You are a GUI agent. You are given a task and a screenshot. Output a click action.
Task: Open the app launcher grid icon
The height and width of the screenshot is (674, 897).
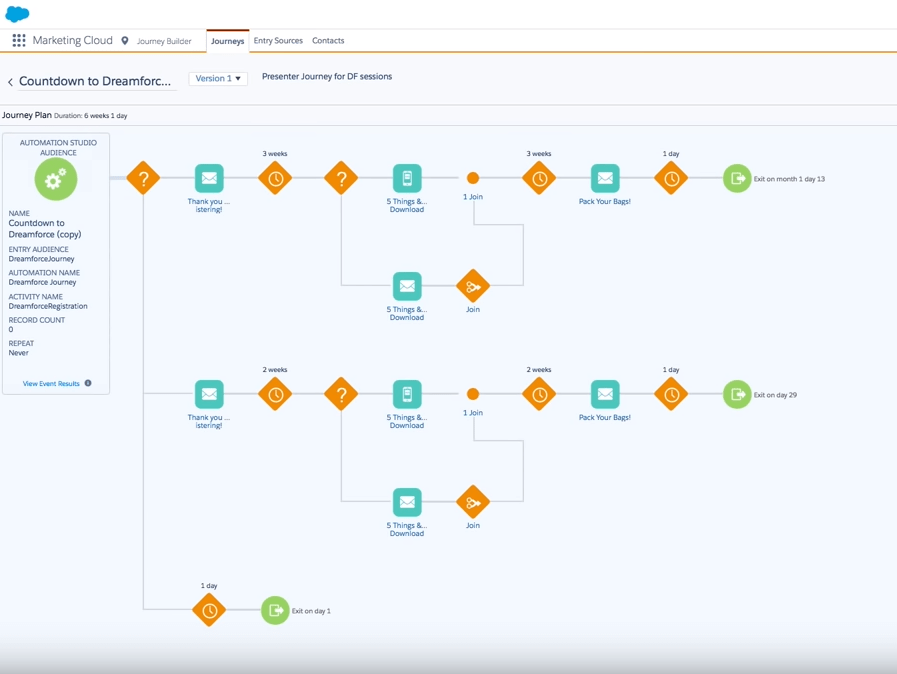point(19,40)
